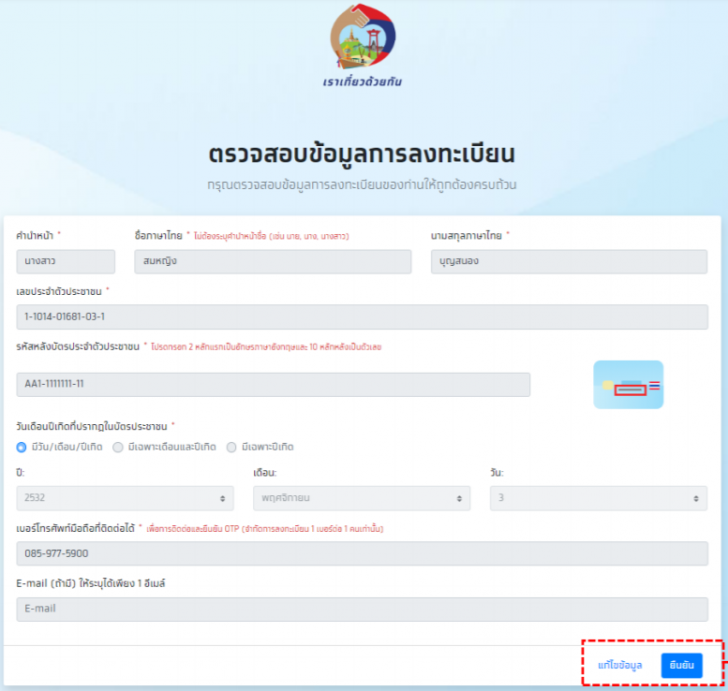Open the month dropdown showing พฤศจิกายน
Screen dimensions: 728x691
pyautogui.click(x=362, y=498)
